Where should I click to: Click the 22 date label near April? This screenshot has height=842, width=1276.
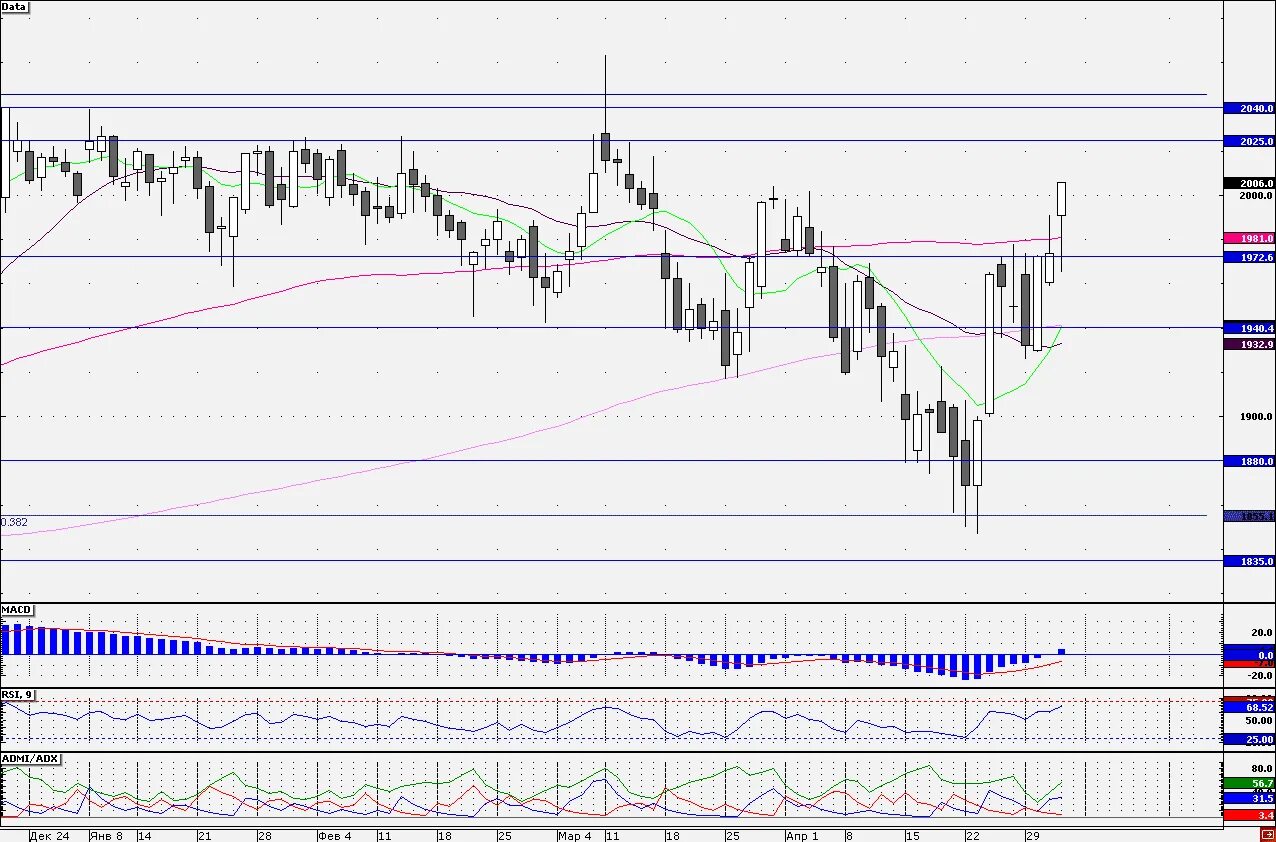pos(973,835)
